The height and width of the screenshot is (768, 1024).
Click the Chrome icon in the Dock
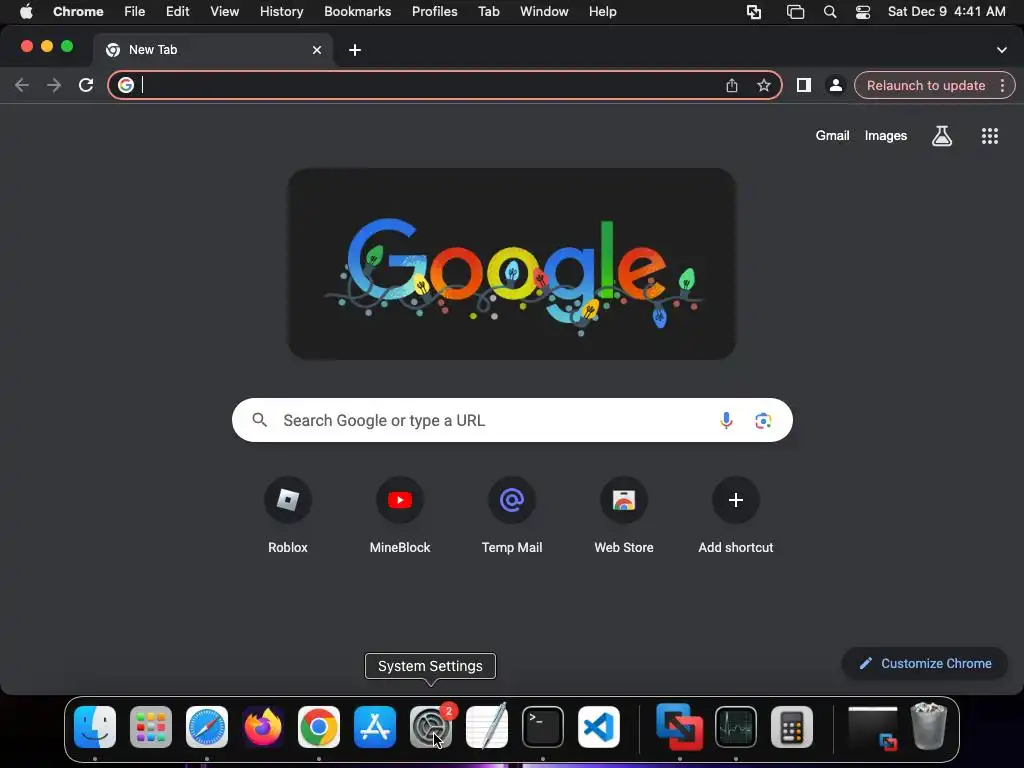click(319, 727)
